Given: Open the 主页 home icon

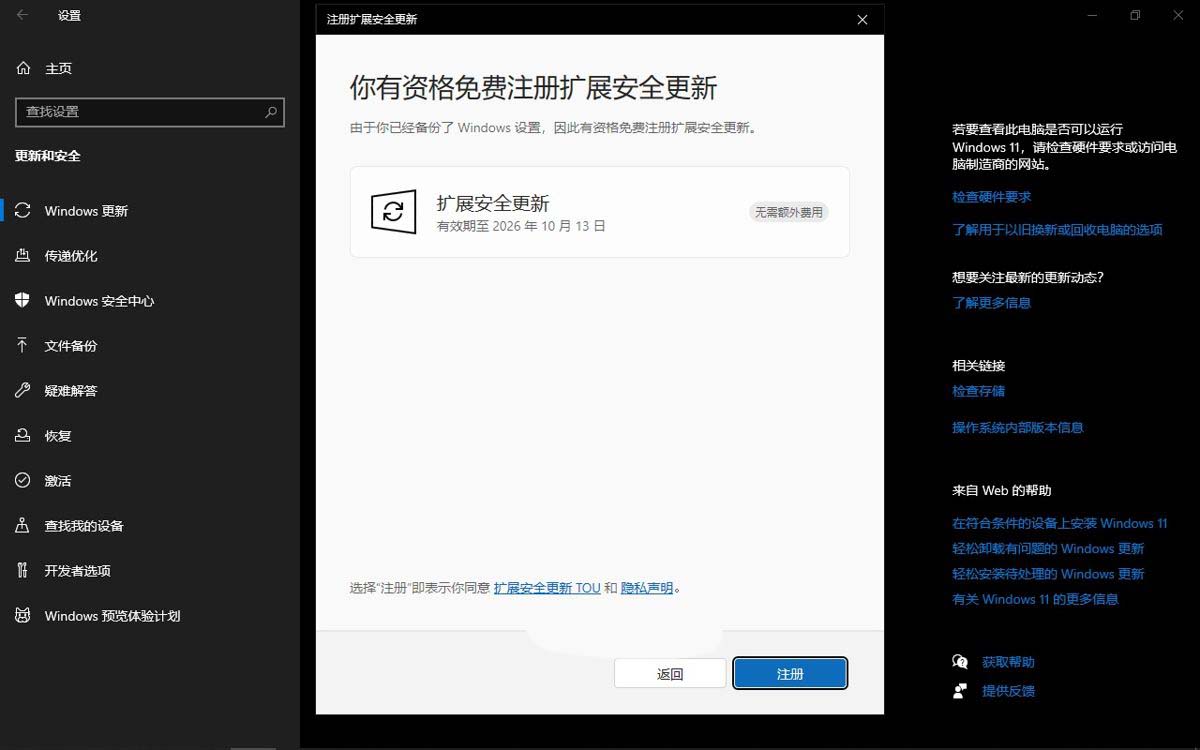Looking at the screenshot, I should click(x=23, y=68).
